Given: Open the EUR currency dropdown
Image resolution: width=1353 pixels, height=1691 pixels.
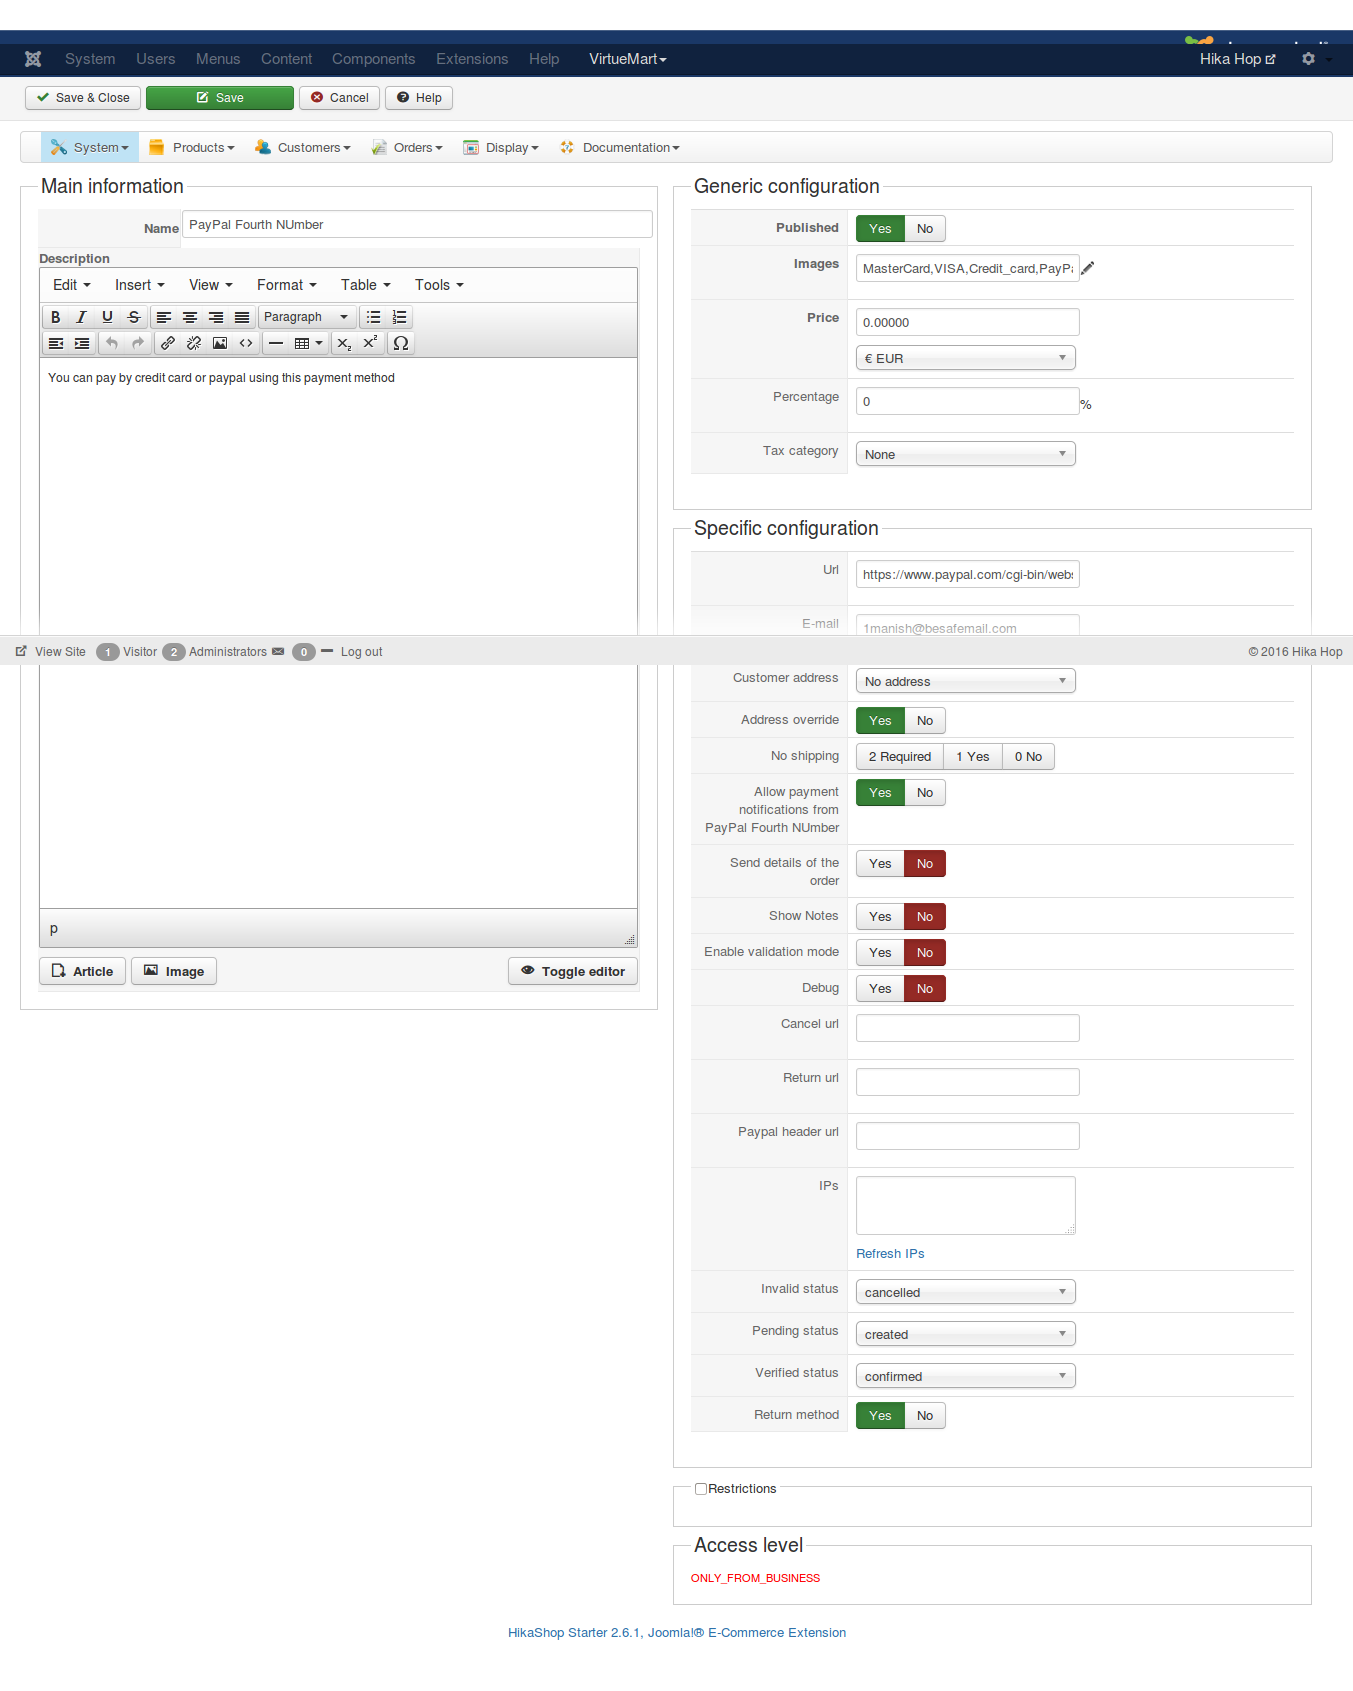Looking at the screenshot, I should (x=966, y=358).
